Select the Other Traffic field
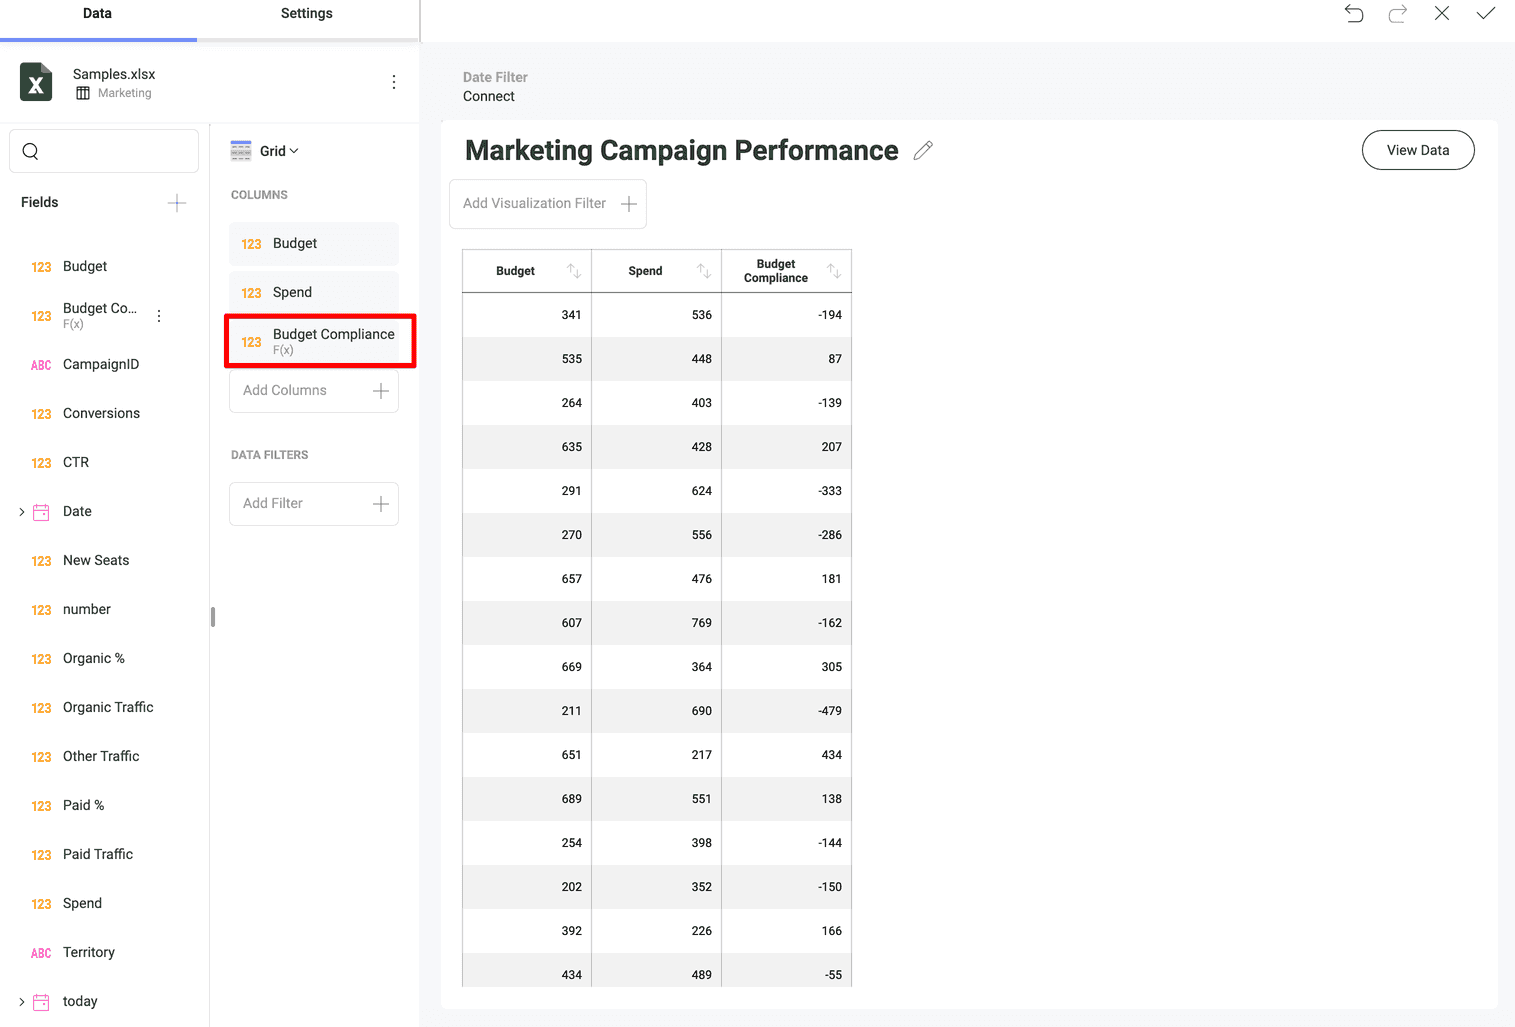Viewport: 1515px width, 1027px height. 101,757
